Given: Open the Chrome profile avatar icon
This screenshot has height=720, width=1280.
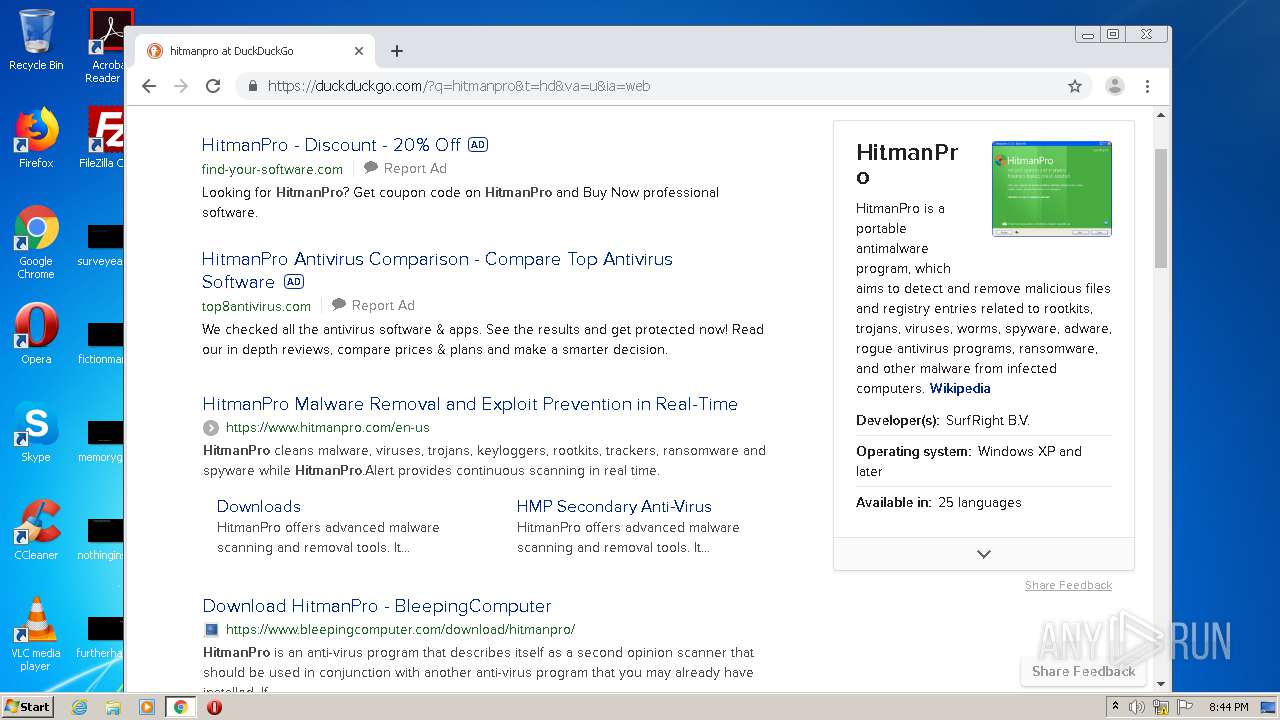Looking at the screenshot, I should click(1115, 86).
